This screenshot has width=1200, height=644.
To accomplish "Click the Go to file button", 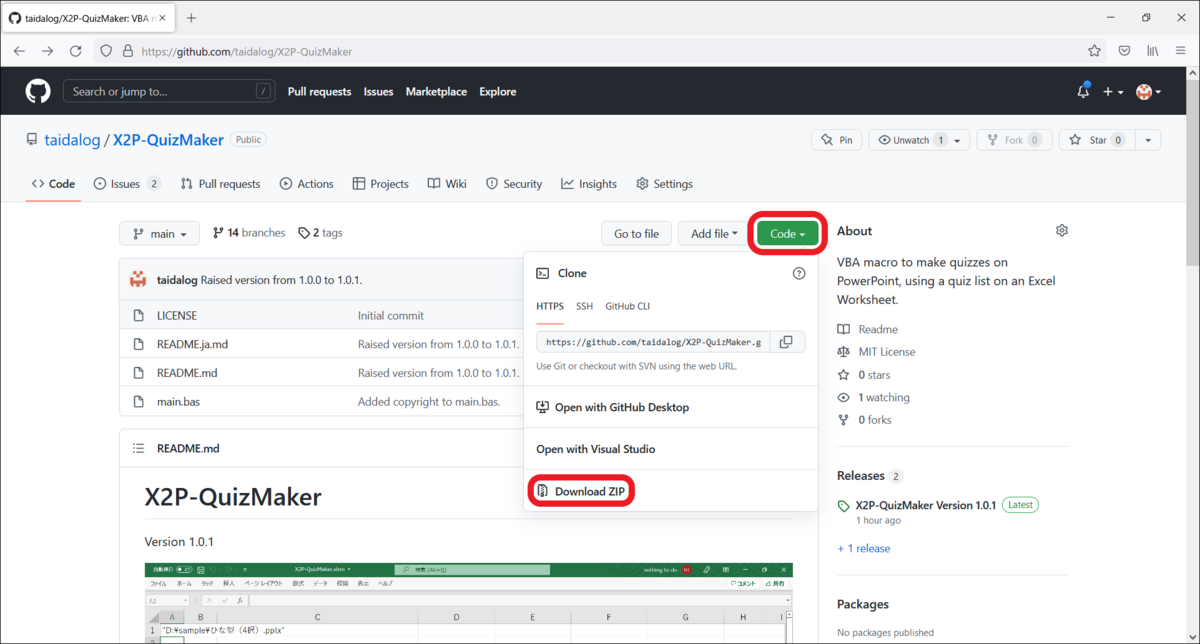I will 636,234.
